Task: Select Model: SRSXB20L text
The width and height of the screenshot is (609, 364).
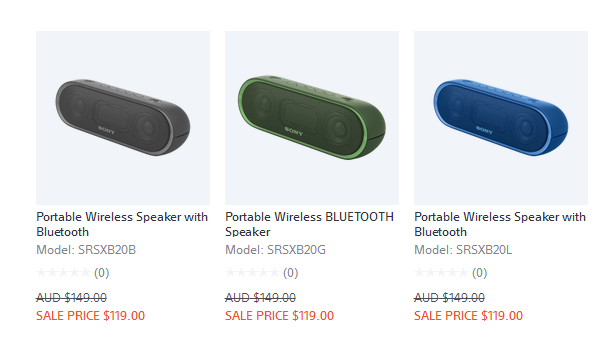Action: tap(463, 250)
